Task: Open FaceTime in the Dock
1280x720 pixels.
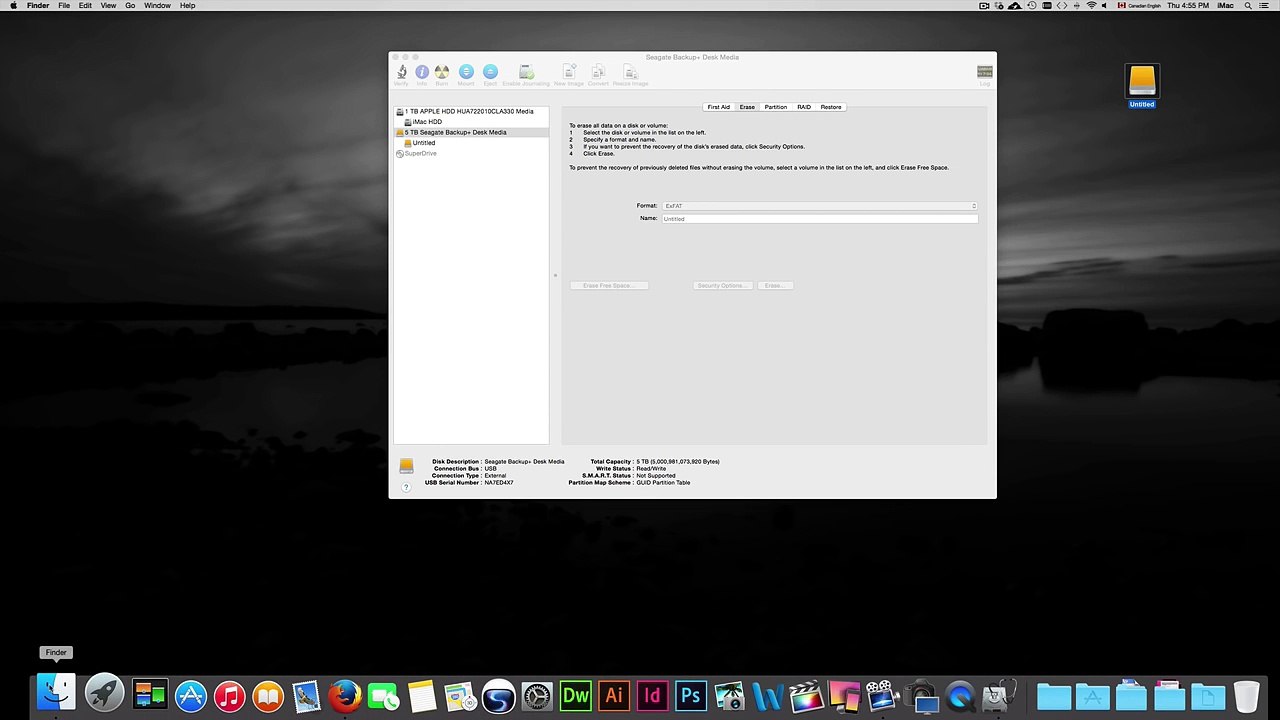Action: (383, 695)
